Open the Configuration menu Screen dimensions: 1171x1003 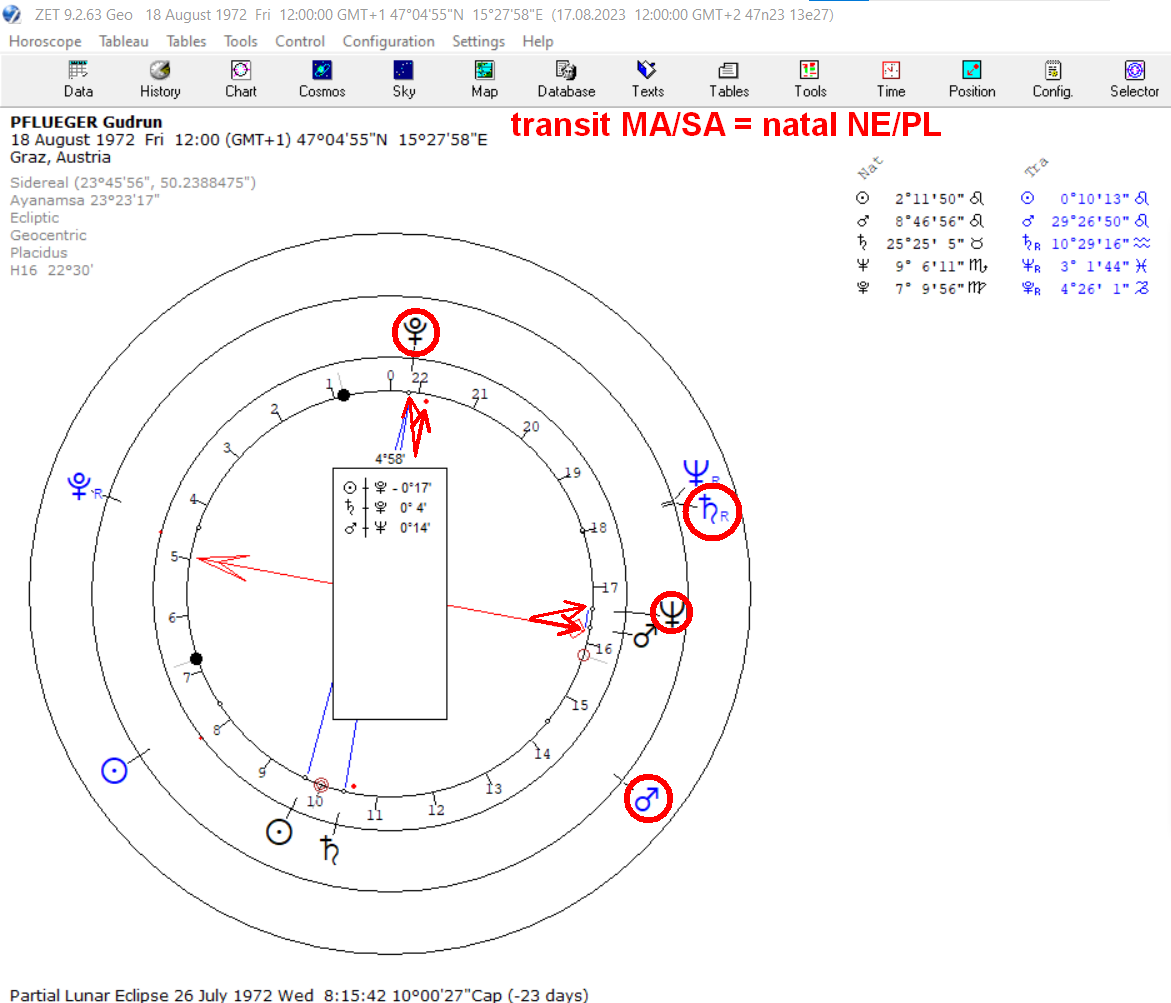click(x=388, y=41)
